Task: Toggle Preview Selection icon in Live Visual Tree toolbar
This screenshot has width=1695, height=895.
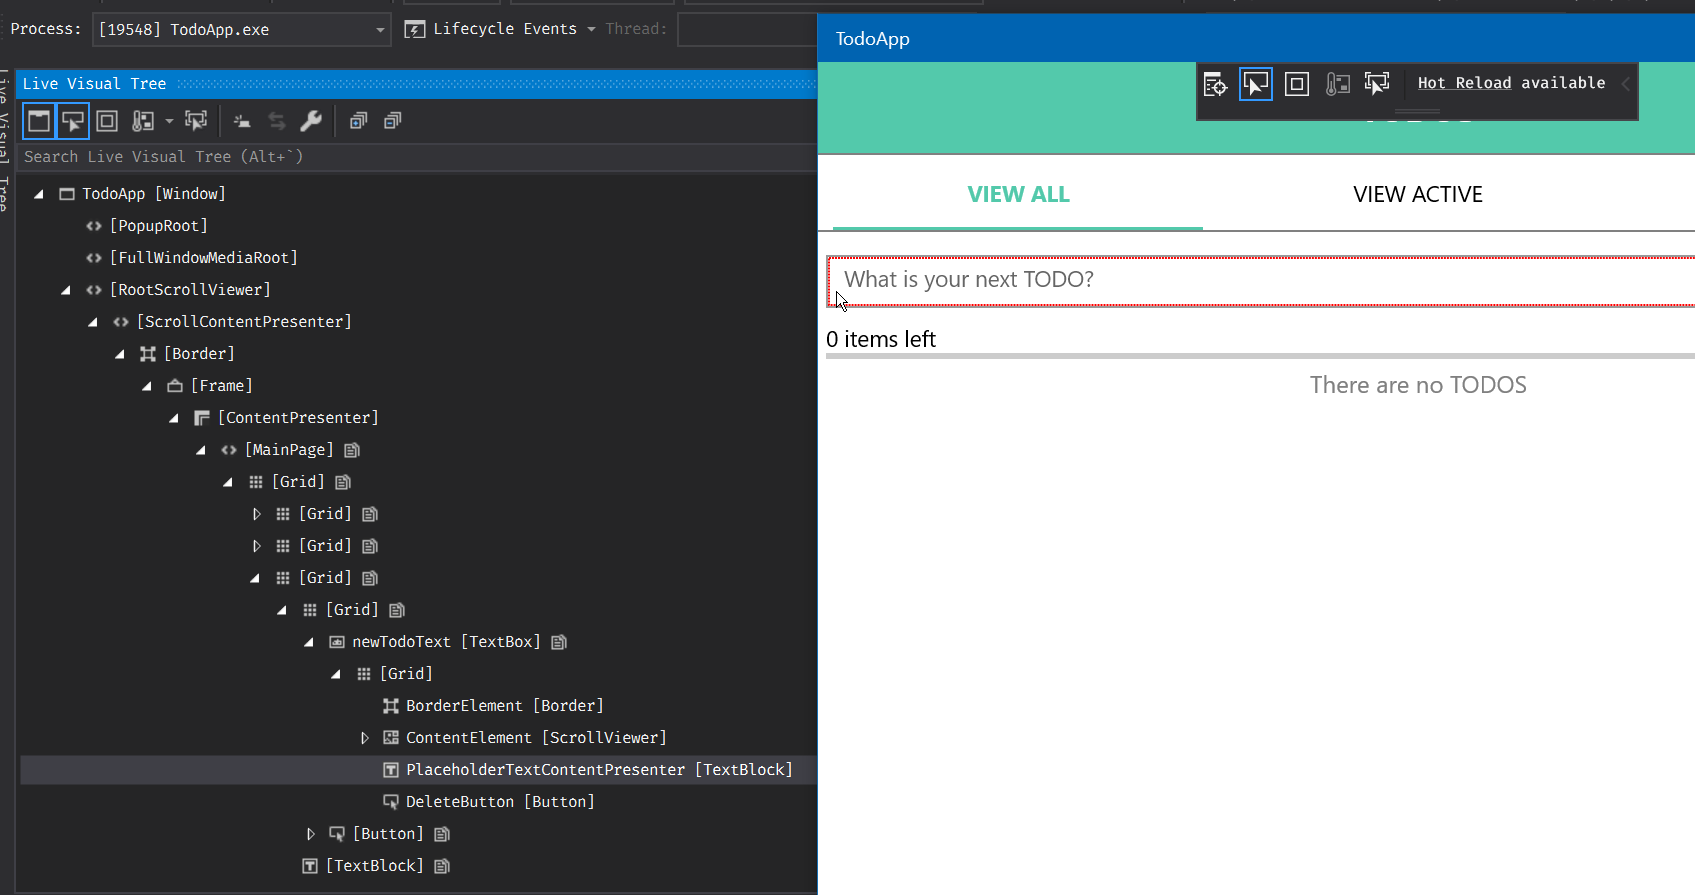Action: tap(196, 121)
